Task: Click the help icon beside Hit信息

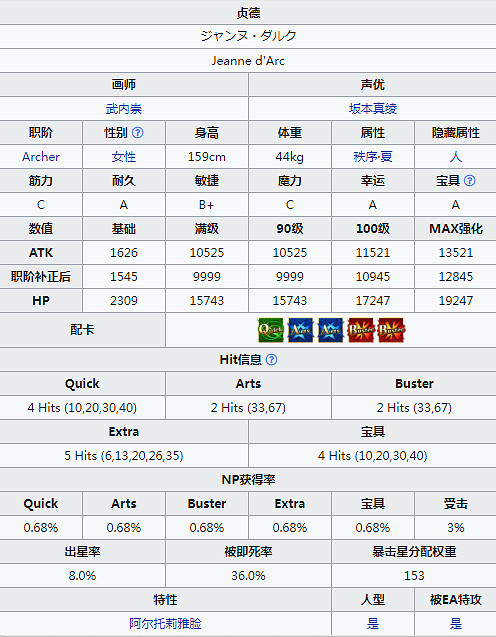Action: 271,360
